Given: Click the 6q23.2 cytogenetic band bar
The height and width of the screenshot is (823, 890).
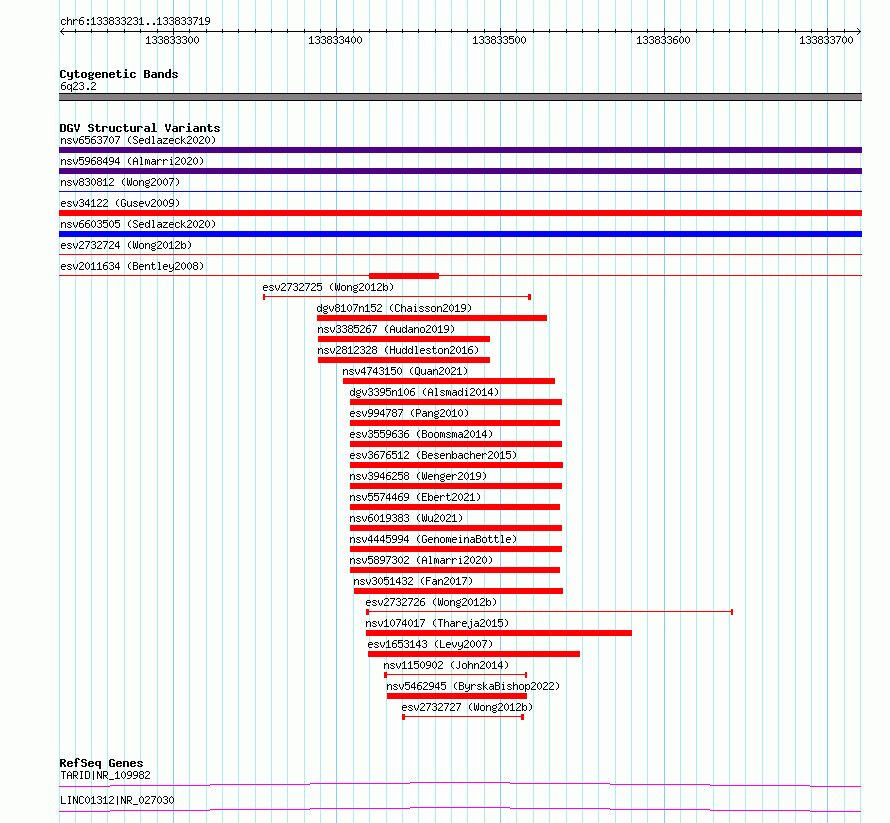Looking at the screenshot, I should pos(460,97).
